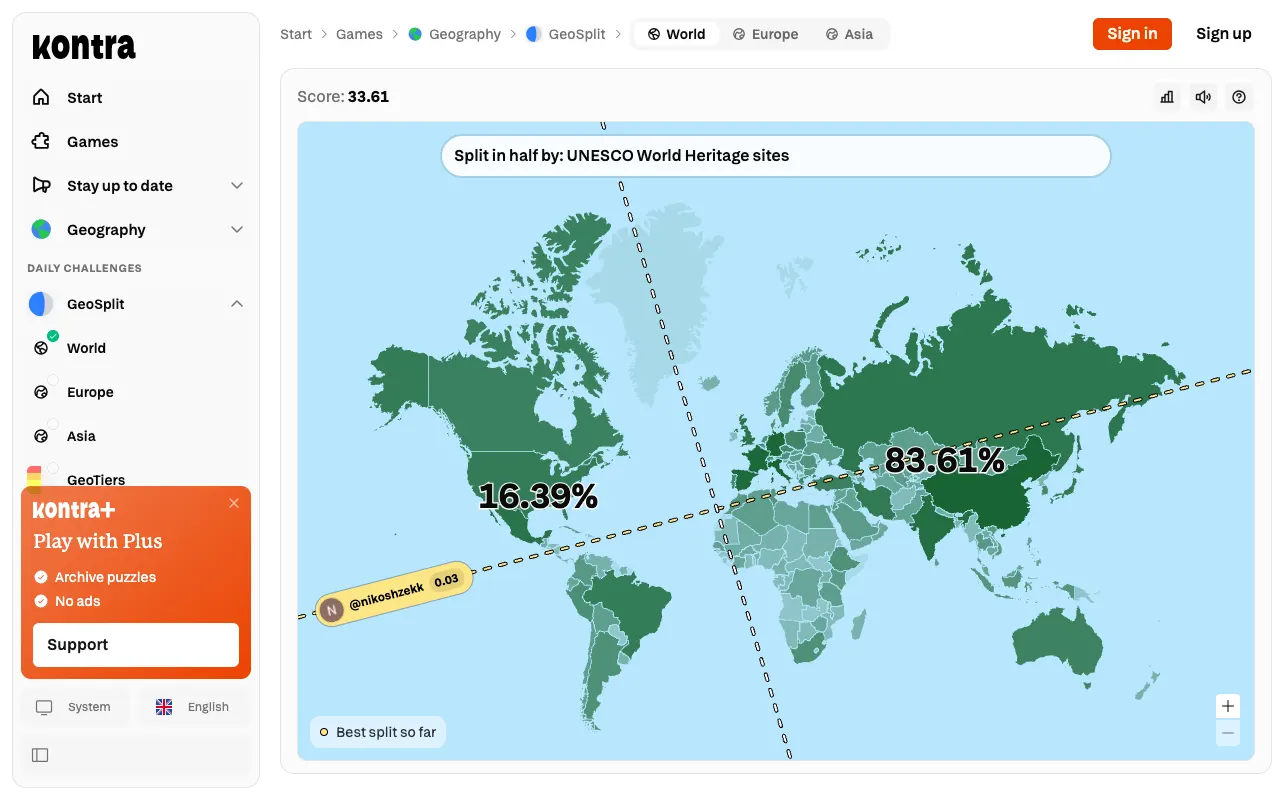The height and width of the screenshot is (800, 1280).
Task: Click the Score: 33.61 text
Action: (343, 97)
